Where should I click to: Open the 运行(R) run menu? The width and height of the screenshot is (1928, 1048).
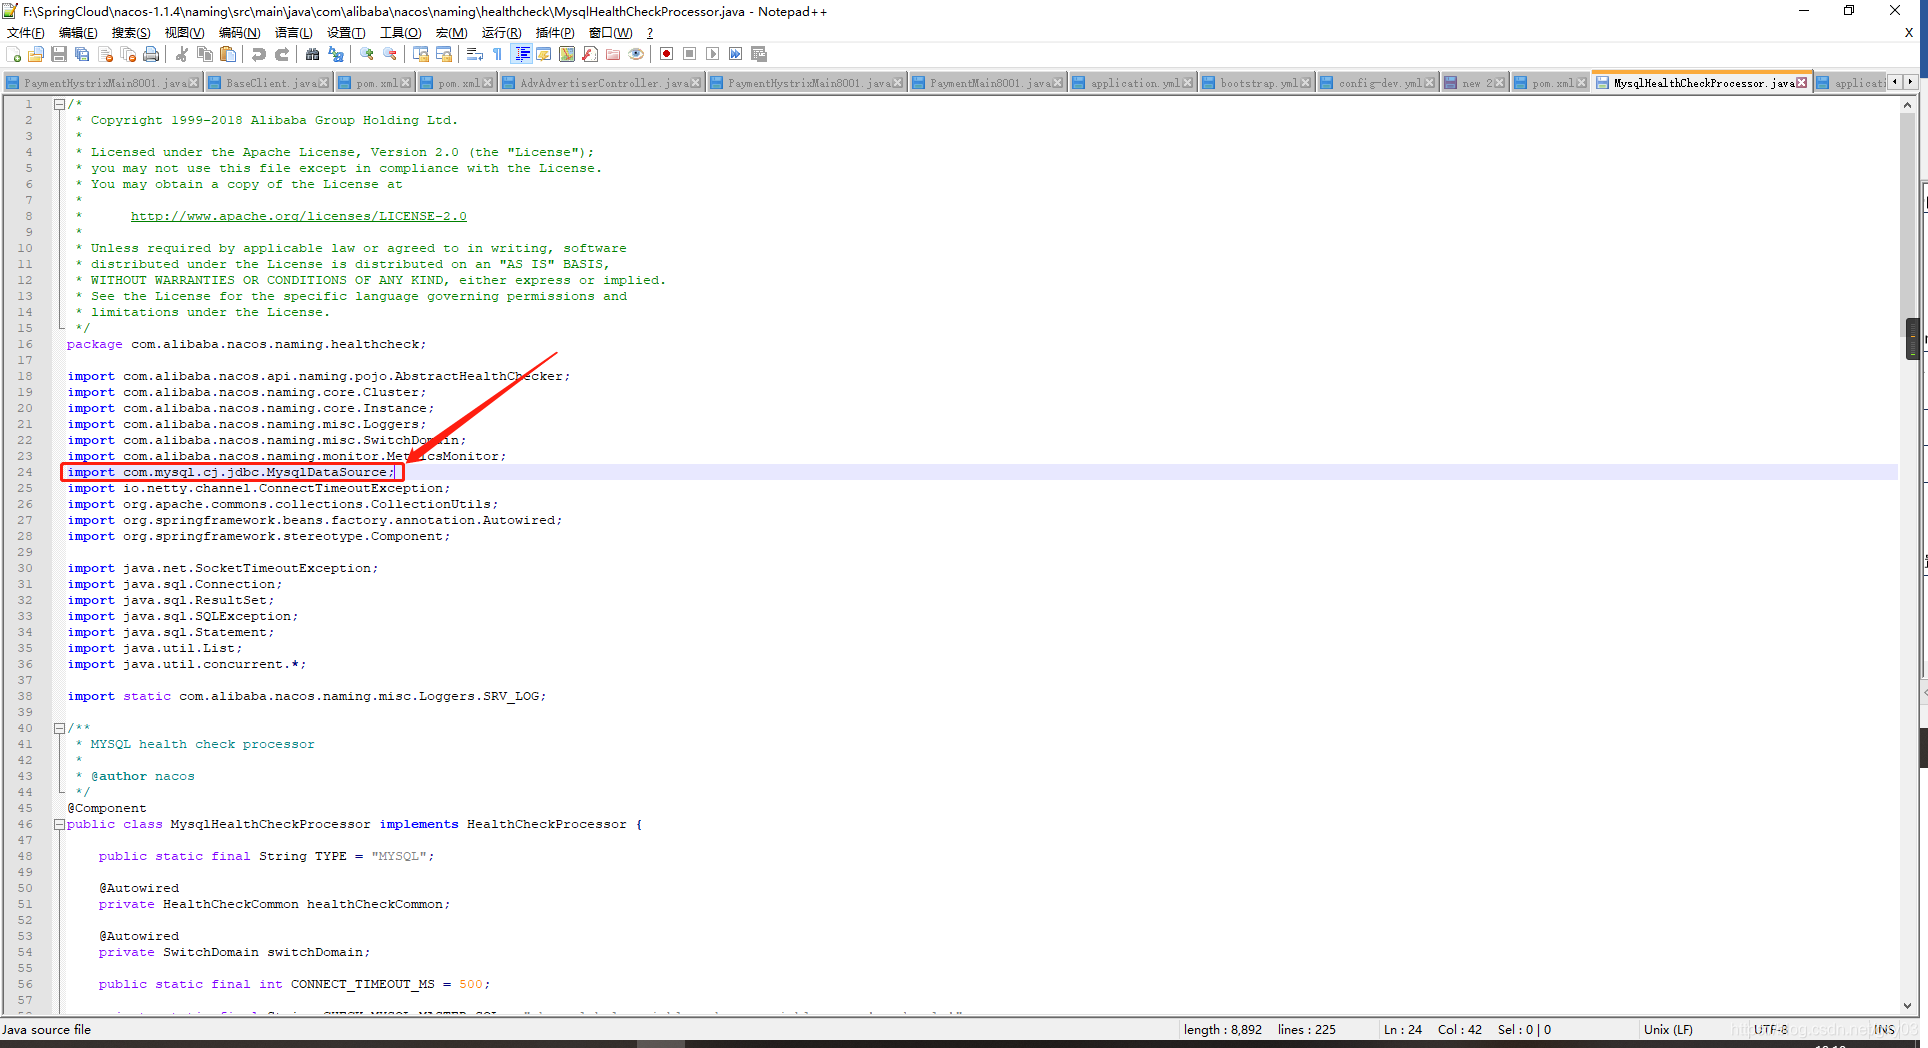pos(501,33)
